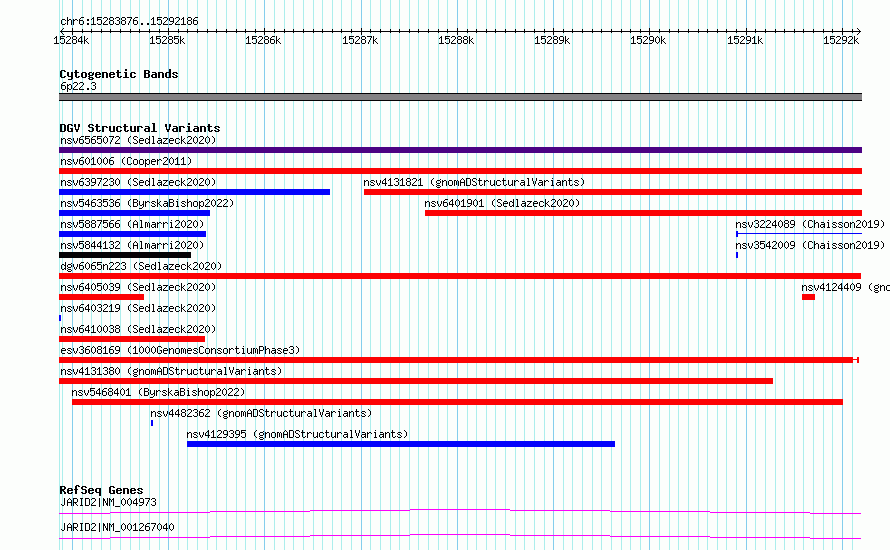Select the blue nsv5463536 variant bar
This screenshot has height=550, width=890.
point(135,213)
